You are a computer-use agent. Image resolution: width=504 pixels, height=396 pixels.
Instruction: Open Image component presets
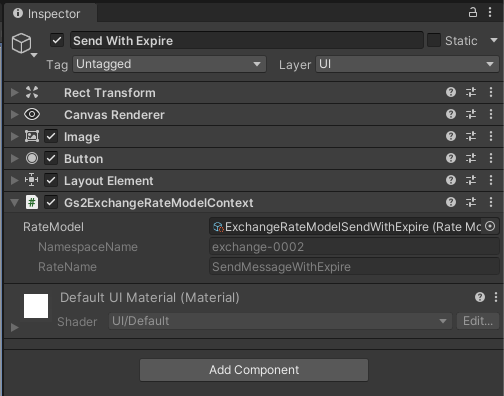coord(471,136)
